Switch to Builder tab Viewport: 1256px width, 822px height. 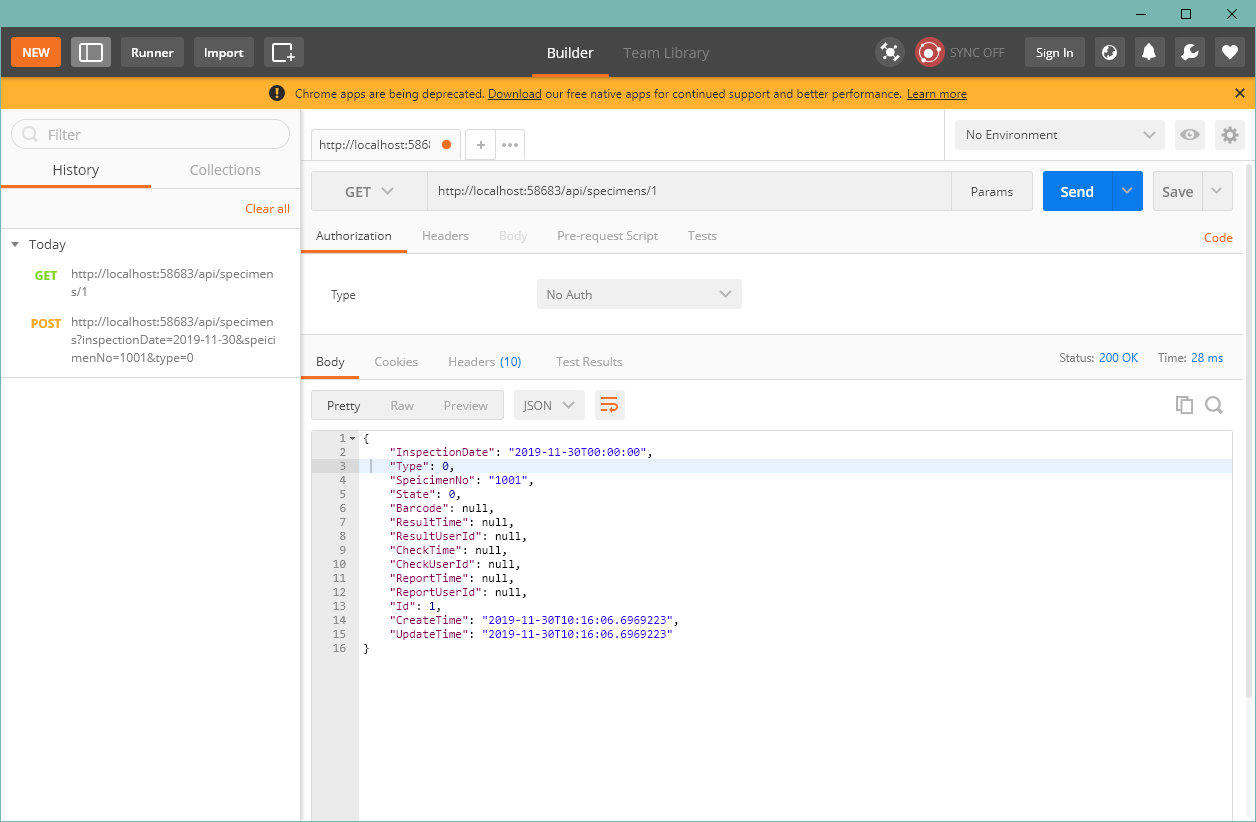pyautogui.click(x=570, y=53)
